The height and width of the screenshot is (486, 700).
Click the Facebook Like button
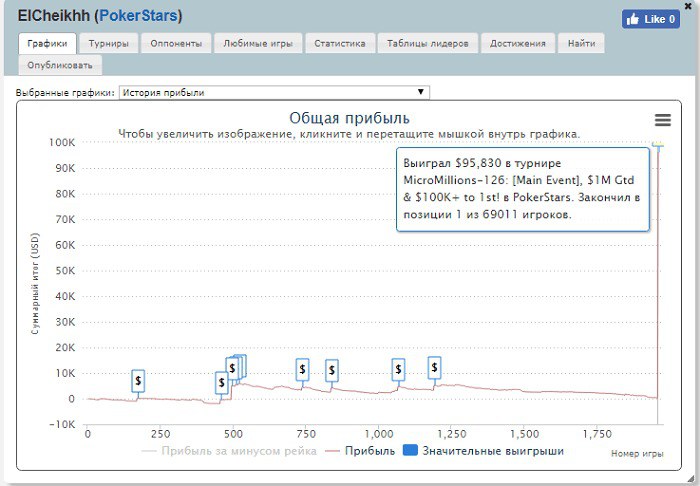tap(650, 19)
